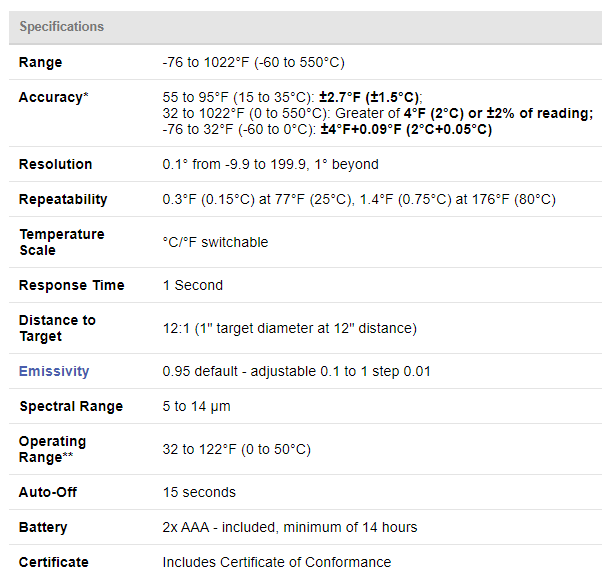
Task: Select the Repeatability row label
Action: 63,199
